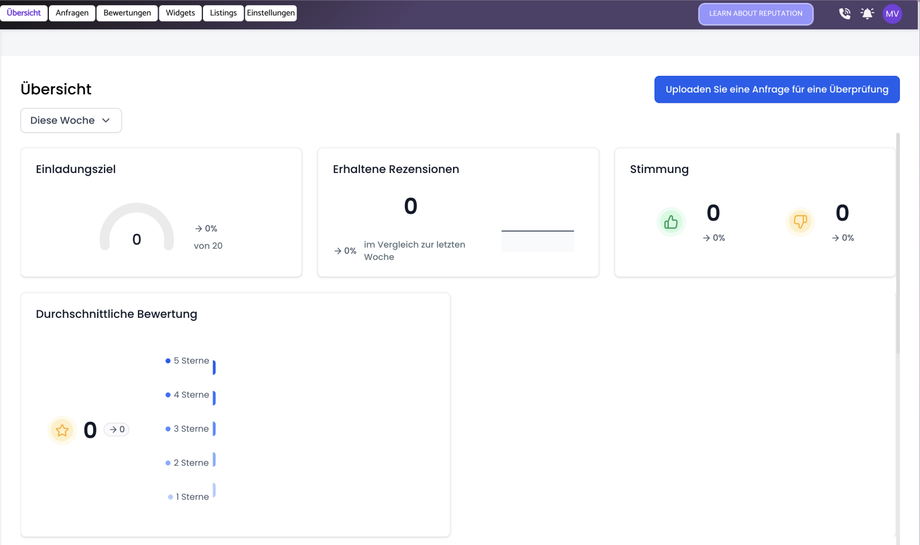
Task: Open the MV user avatar menu
Action: pos(892,13)
